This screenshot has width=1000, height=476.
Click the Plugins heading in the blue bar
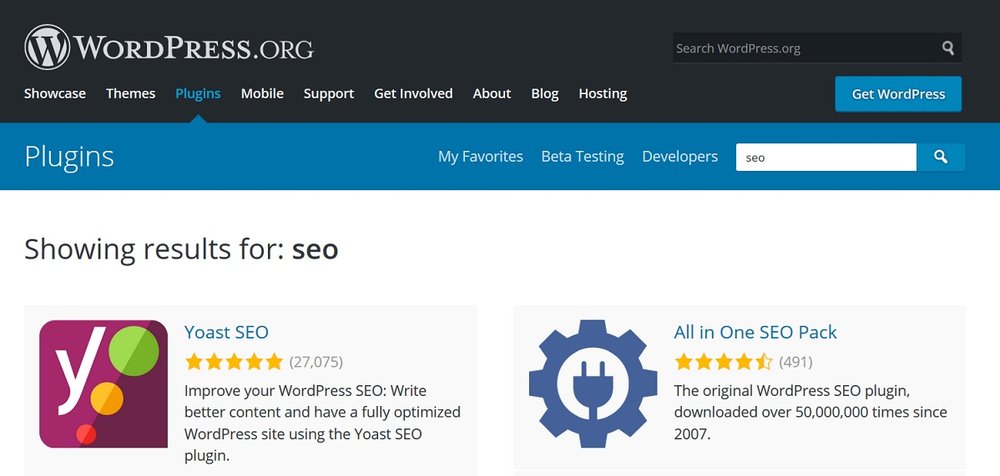[69, 157]
